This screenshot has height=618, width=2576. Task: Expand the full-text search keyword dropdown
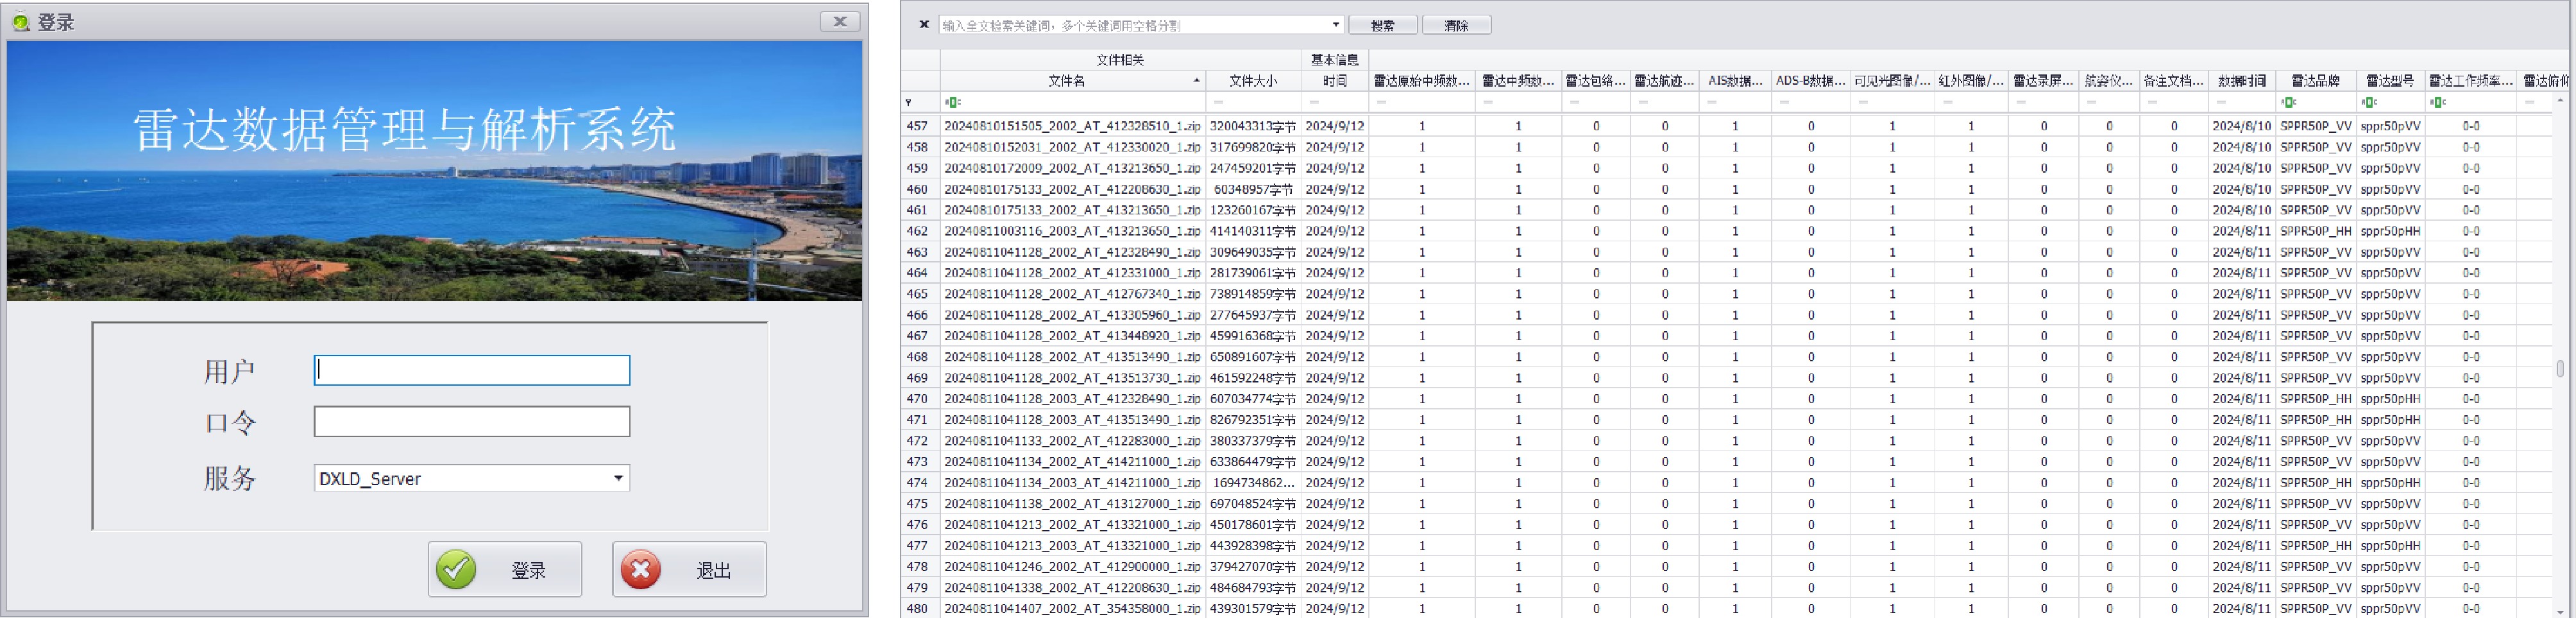pos(1335,25)
